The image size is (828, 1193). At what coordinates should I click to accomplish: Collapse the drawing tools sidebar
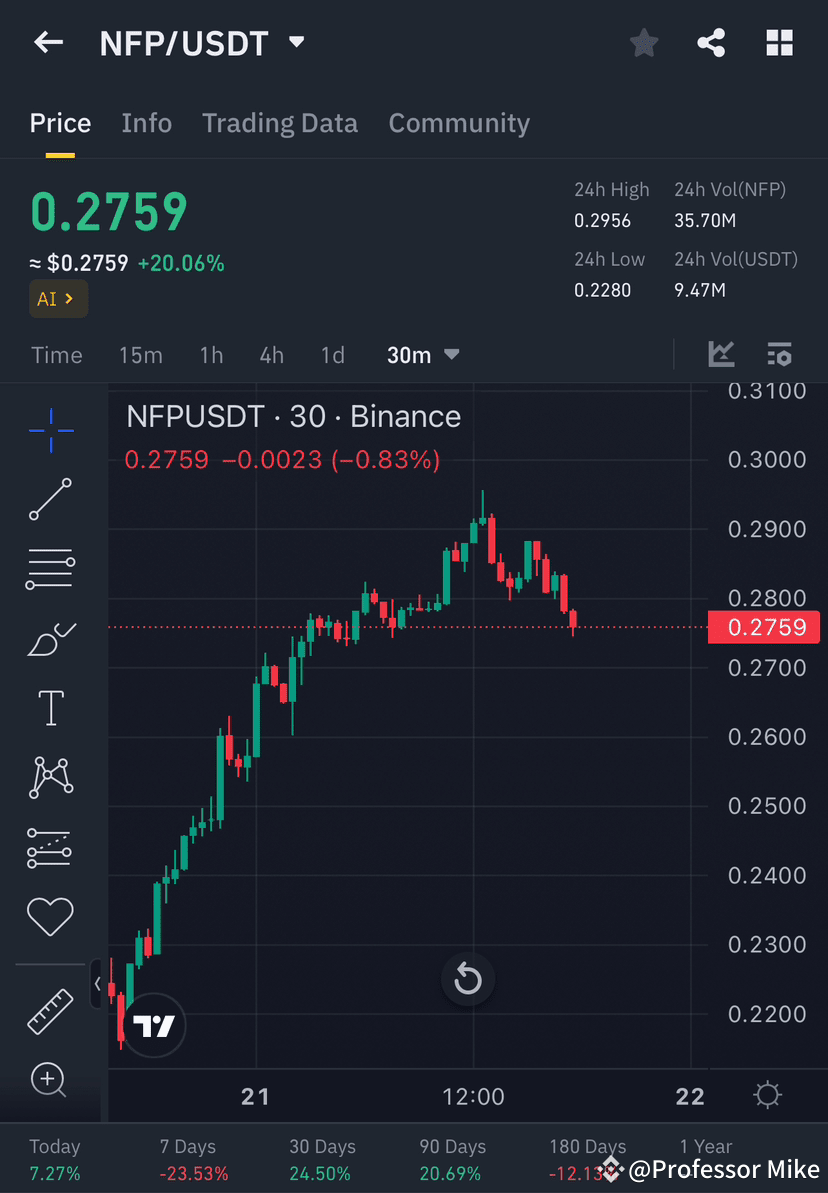[x=99, y=984]
